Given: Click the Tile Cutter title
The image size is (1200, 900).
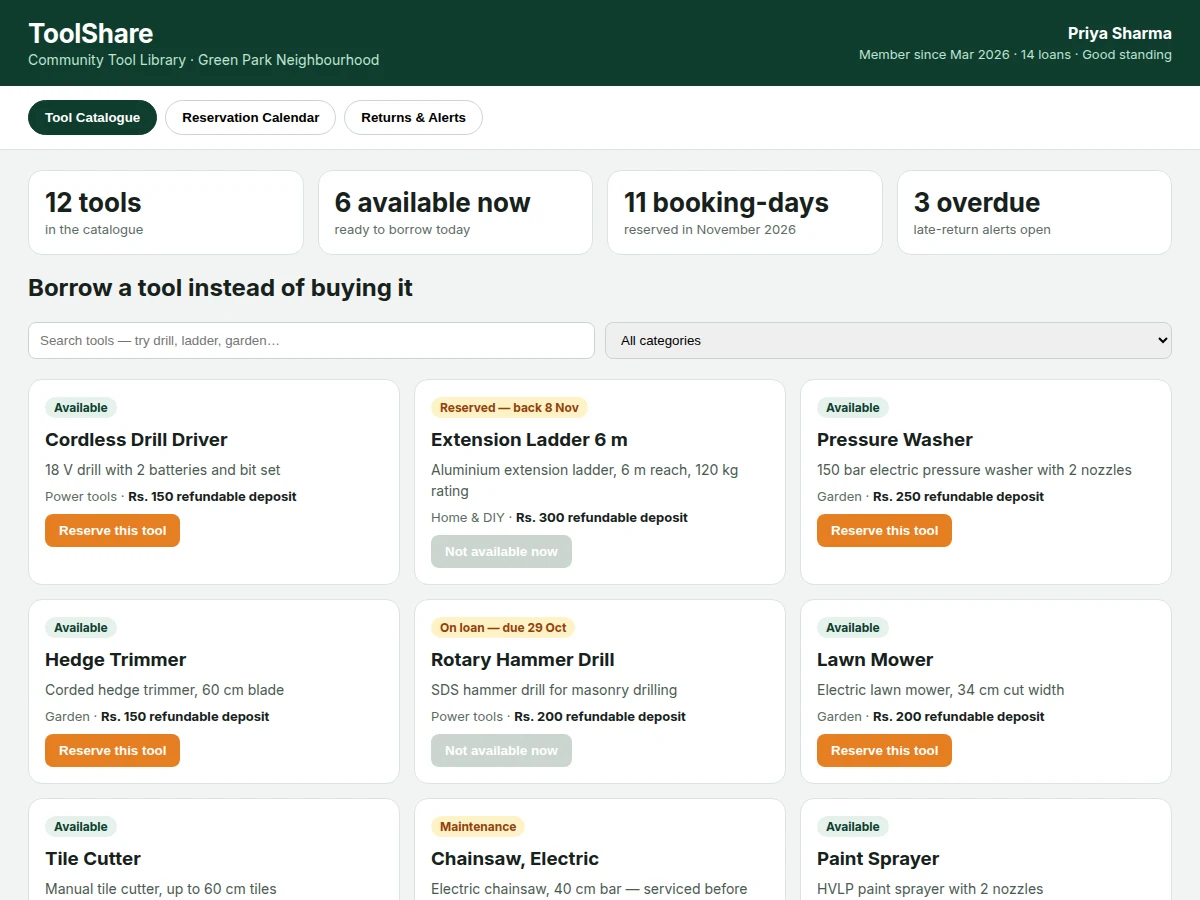Looking at the screenshot, I should click(x=93, y=858).
